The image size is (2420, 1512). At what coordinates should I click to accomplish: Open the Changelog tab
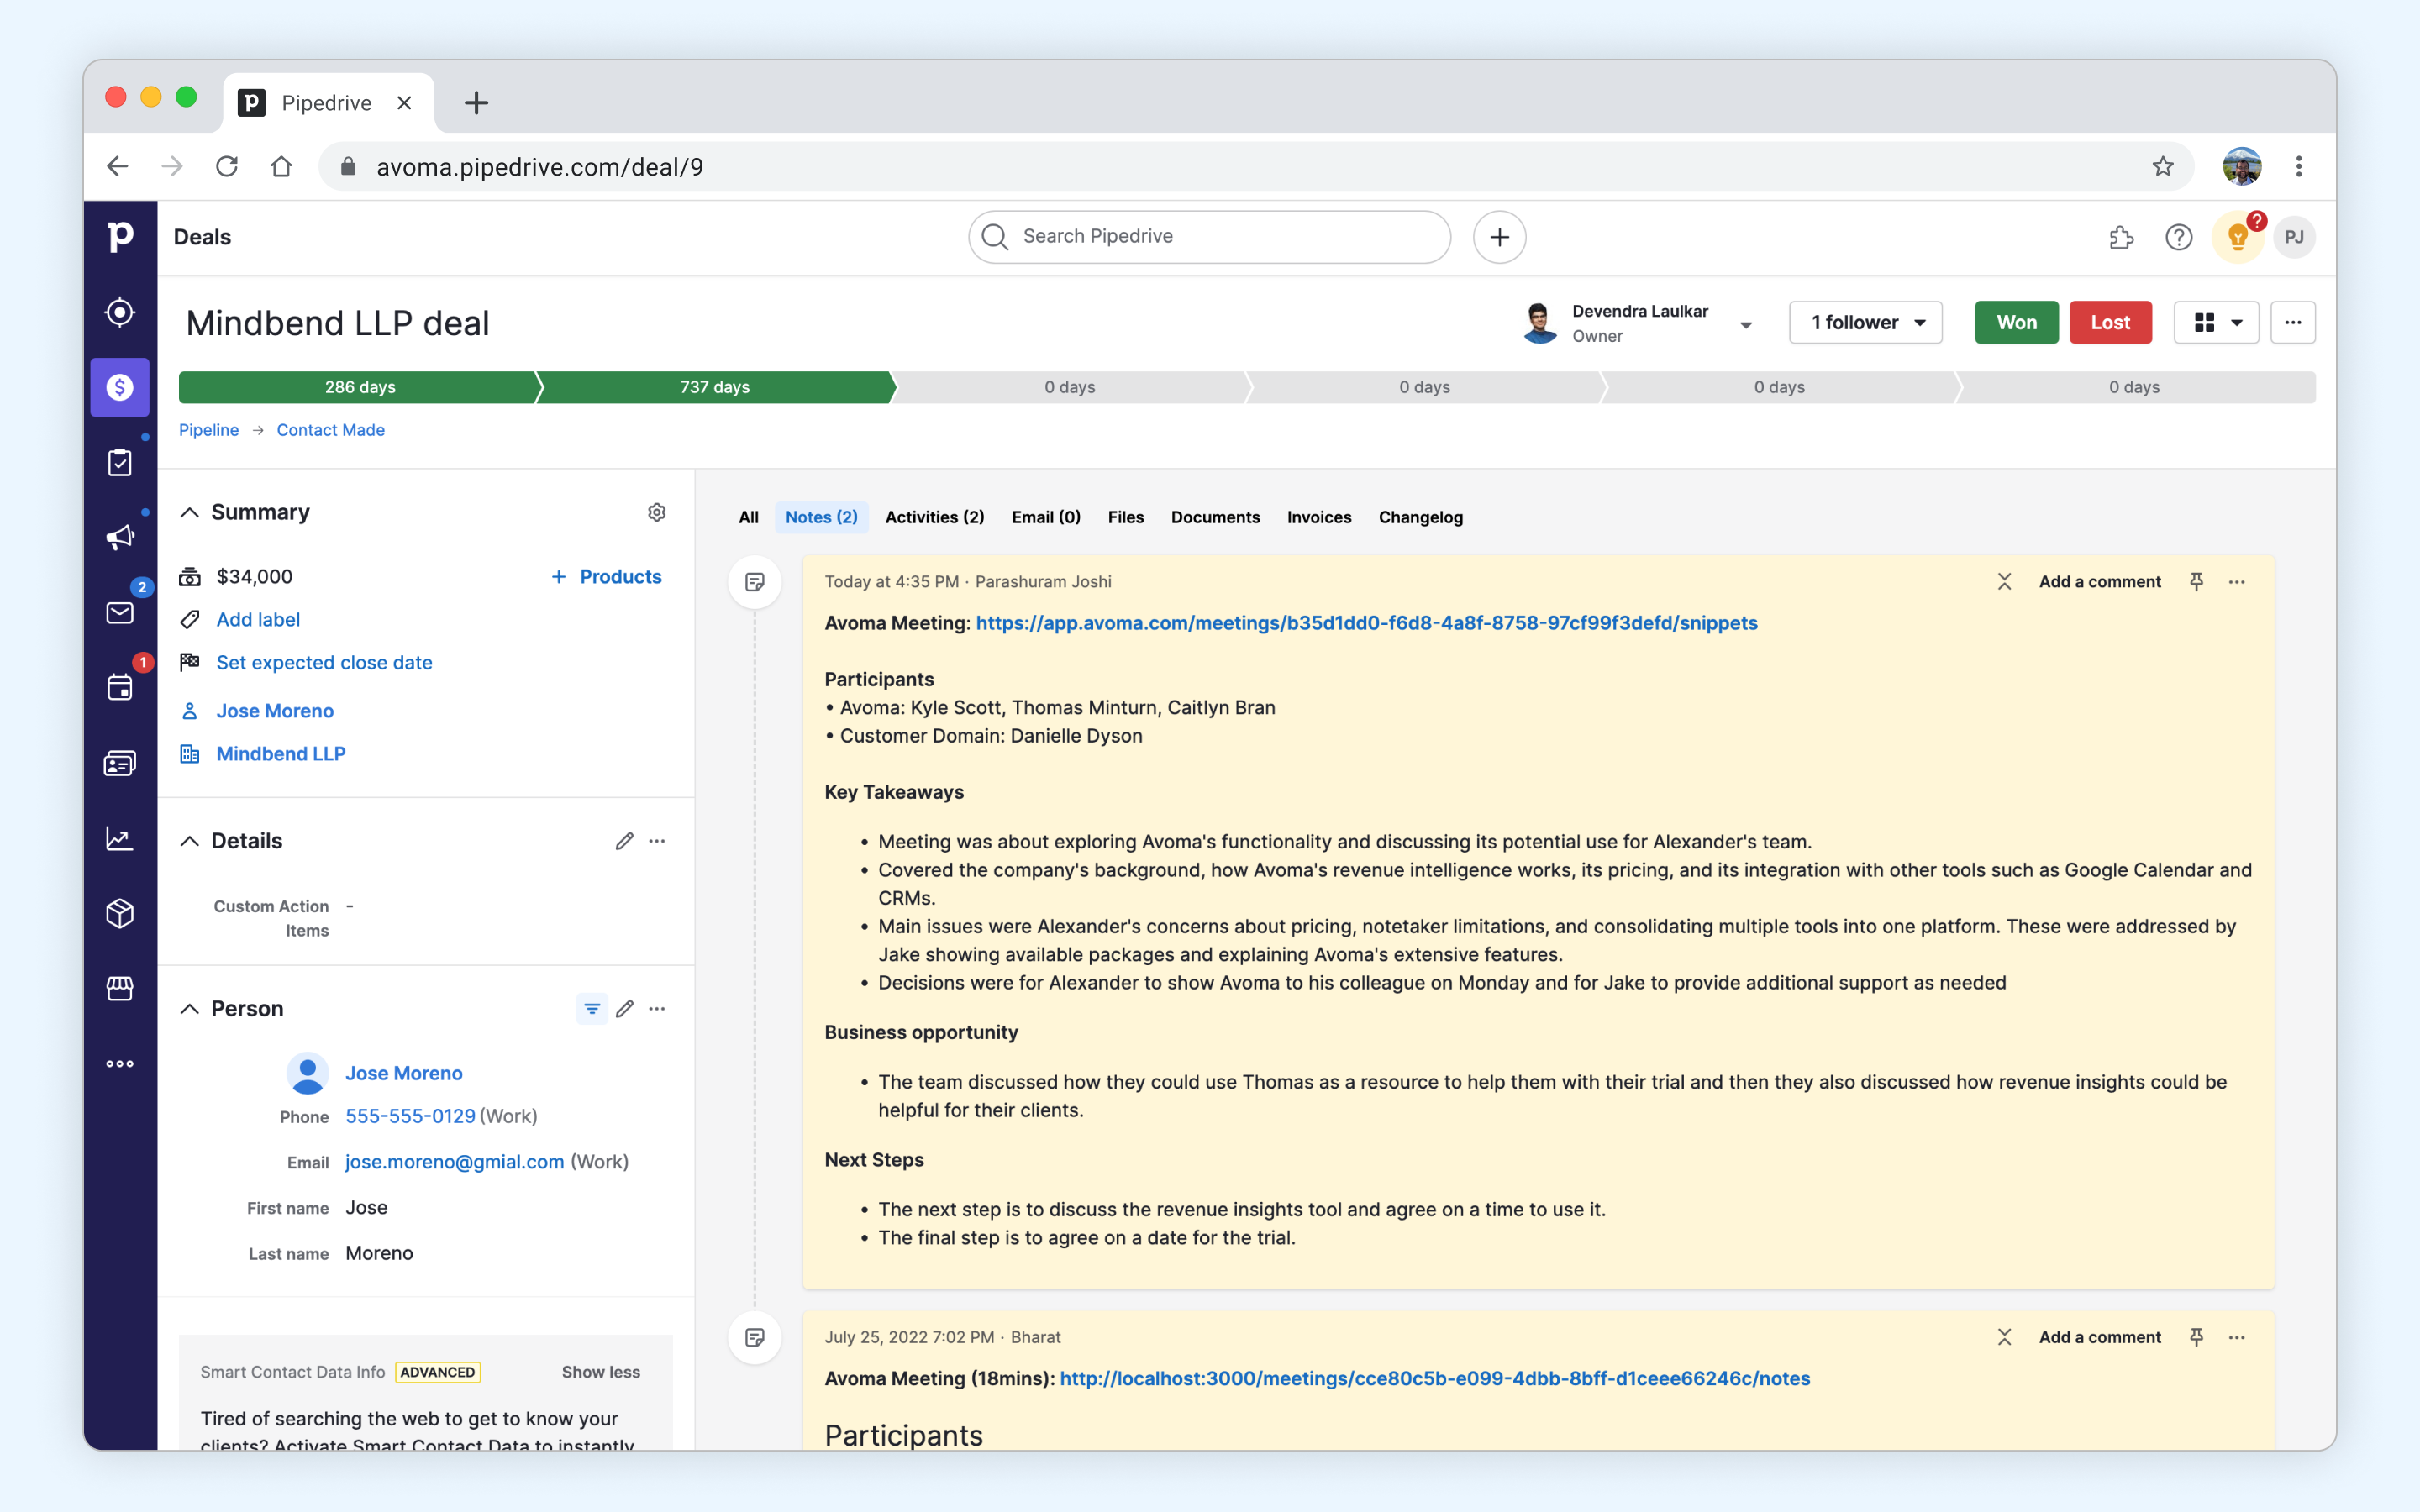tap(1420, 517)
